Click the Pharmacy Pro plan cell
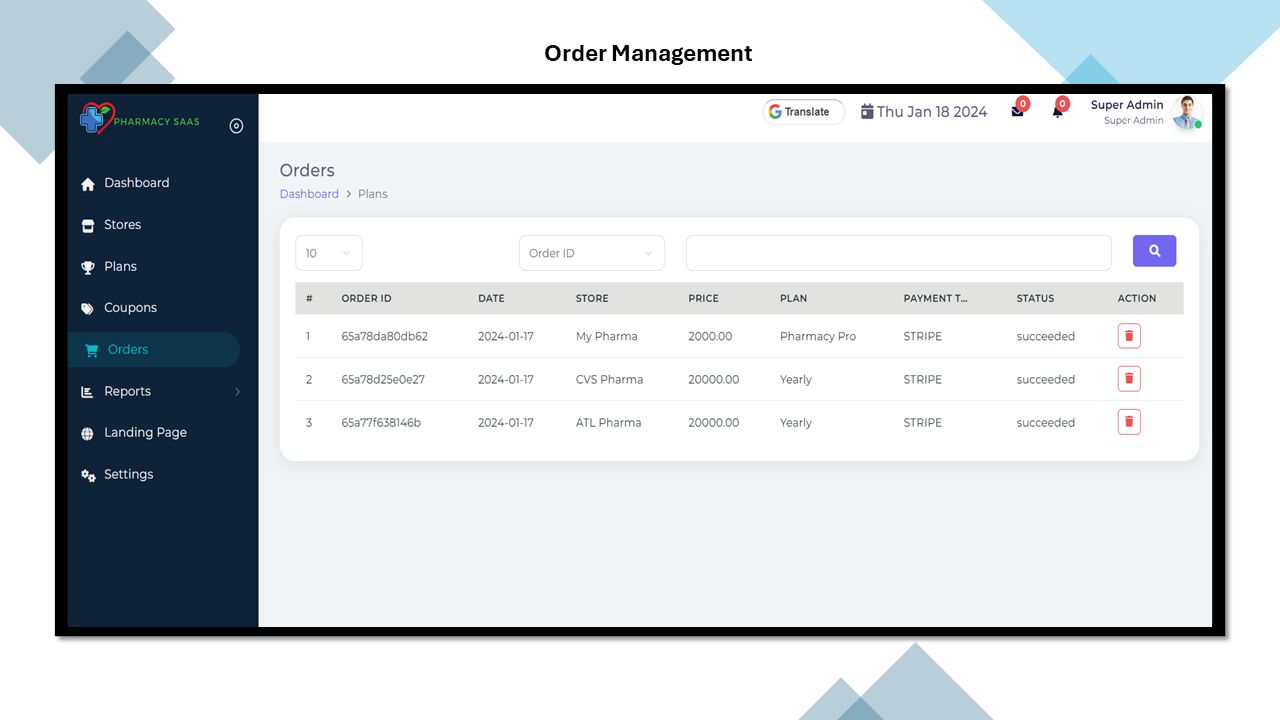 coord(818,337)
